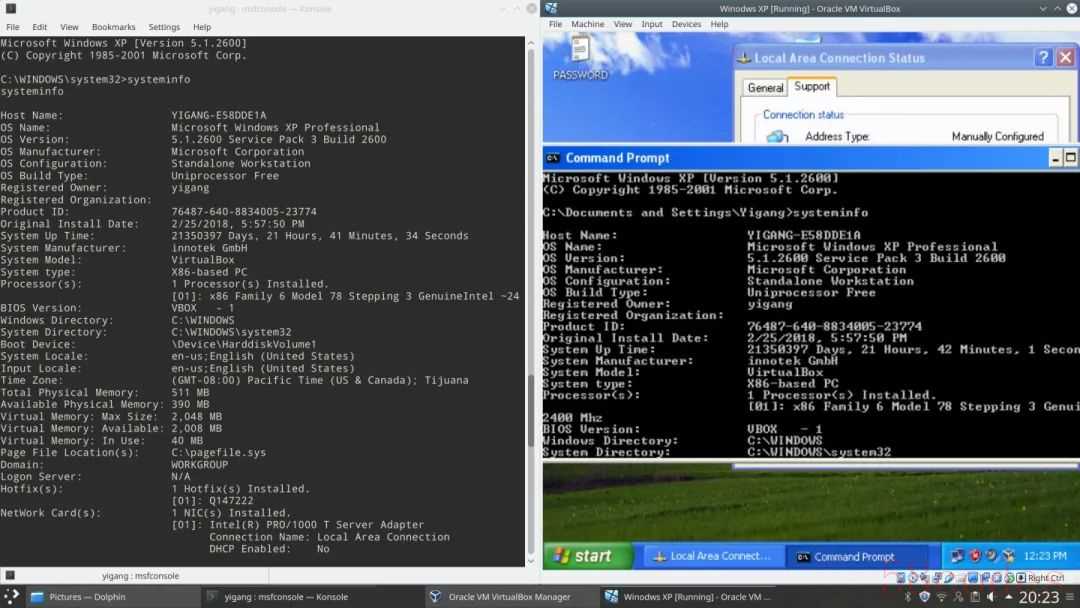Click Address Type Manually Configured value
This screenshot has height=608, width=1080.
pyautogui.click(x=997, y=136)
